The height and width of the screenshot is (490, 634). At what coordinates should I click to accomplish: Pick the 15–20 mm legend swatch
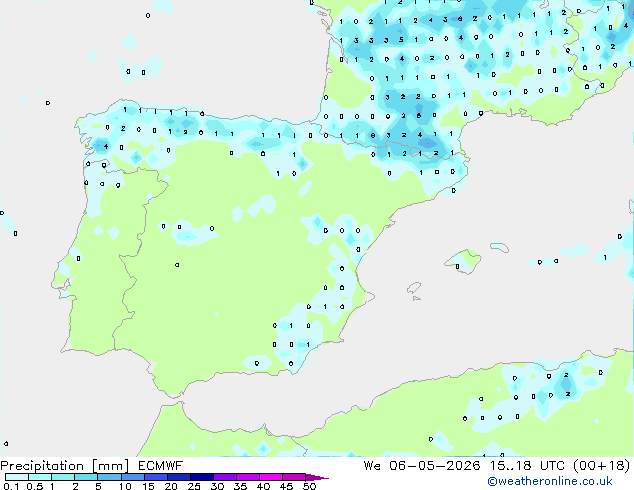point(155,477)
